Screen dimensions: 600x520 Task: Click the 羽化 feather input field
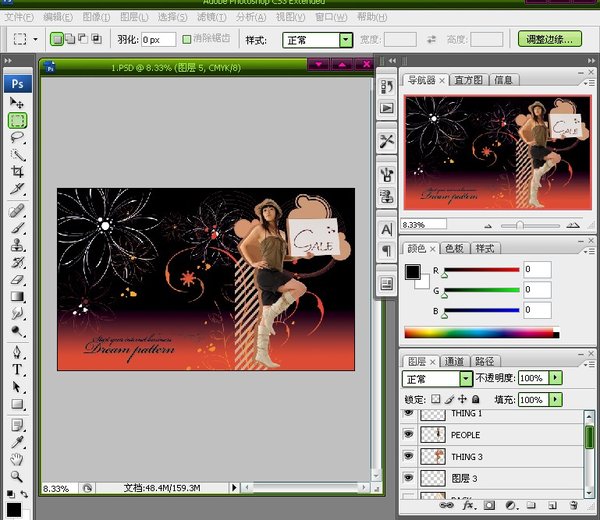(158, 40)
